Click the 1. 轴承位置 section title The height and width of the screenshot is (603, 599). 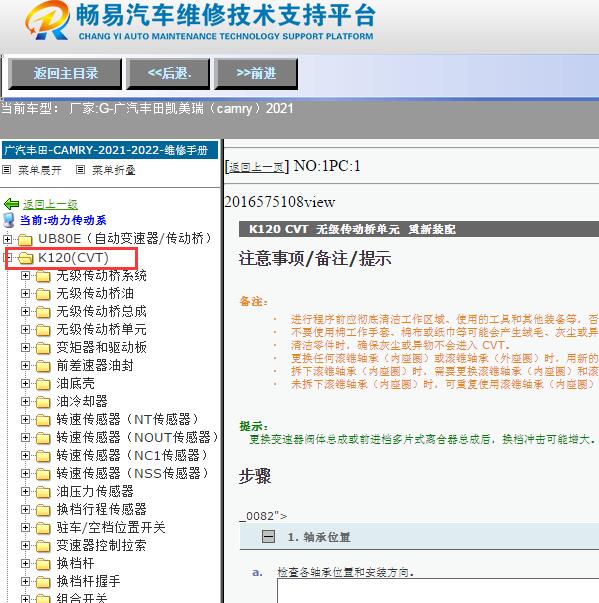[319, 537]
